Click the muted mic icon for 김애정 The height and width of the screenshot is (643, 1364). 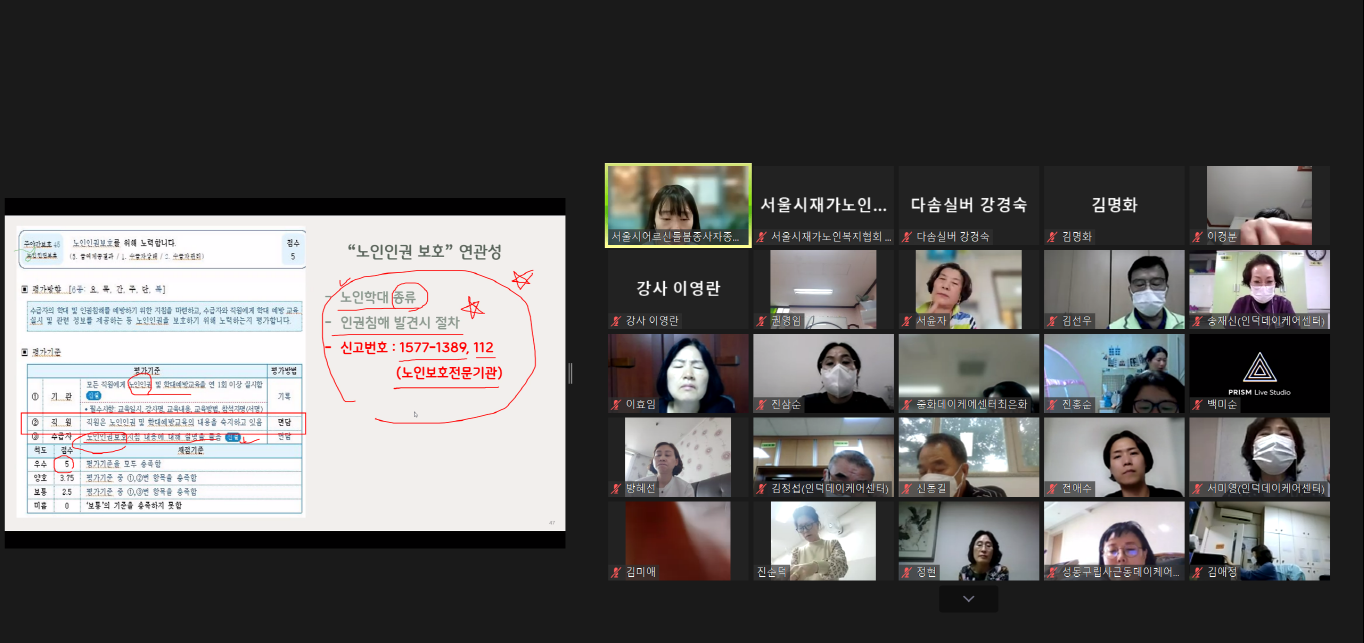[1197, 573]
